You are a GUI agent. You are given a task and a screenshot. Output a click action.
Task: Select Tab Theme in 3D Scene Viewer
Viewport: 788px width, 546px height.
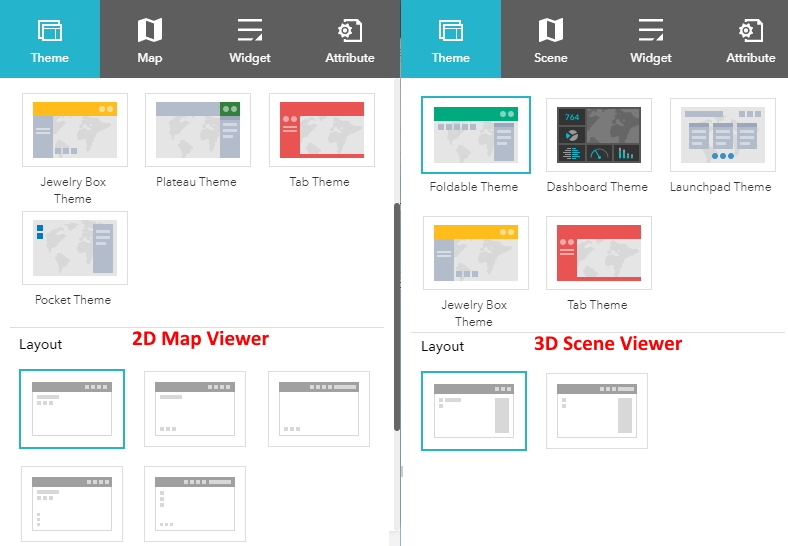pyautogui.click(x=599, y=253)
